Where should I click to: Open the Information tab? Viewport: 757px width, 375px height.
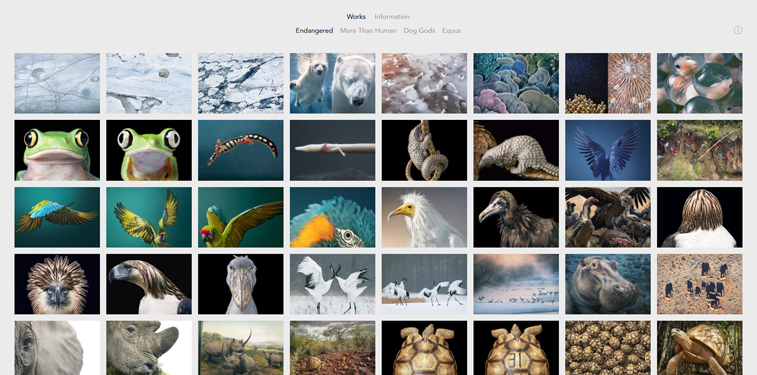click(x=392, y=16)
